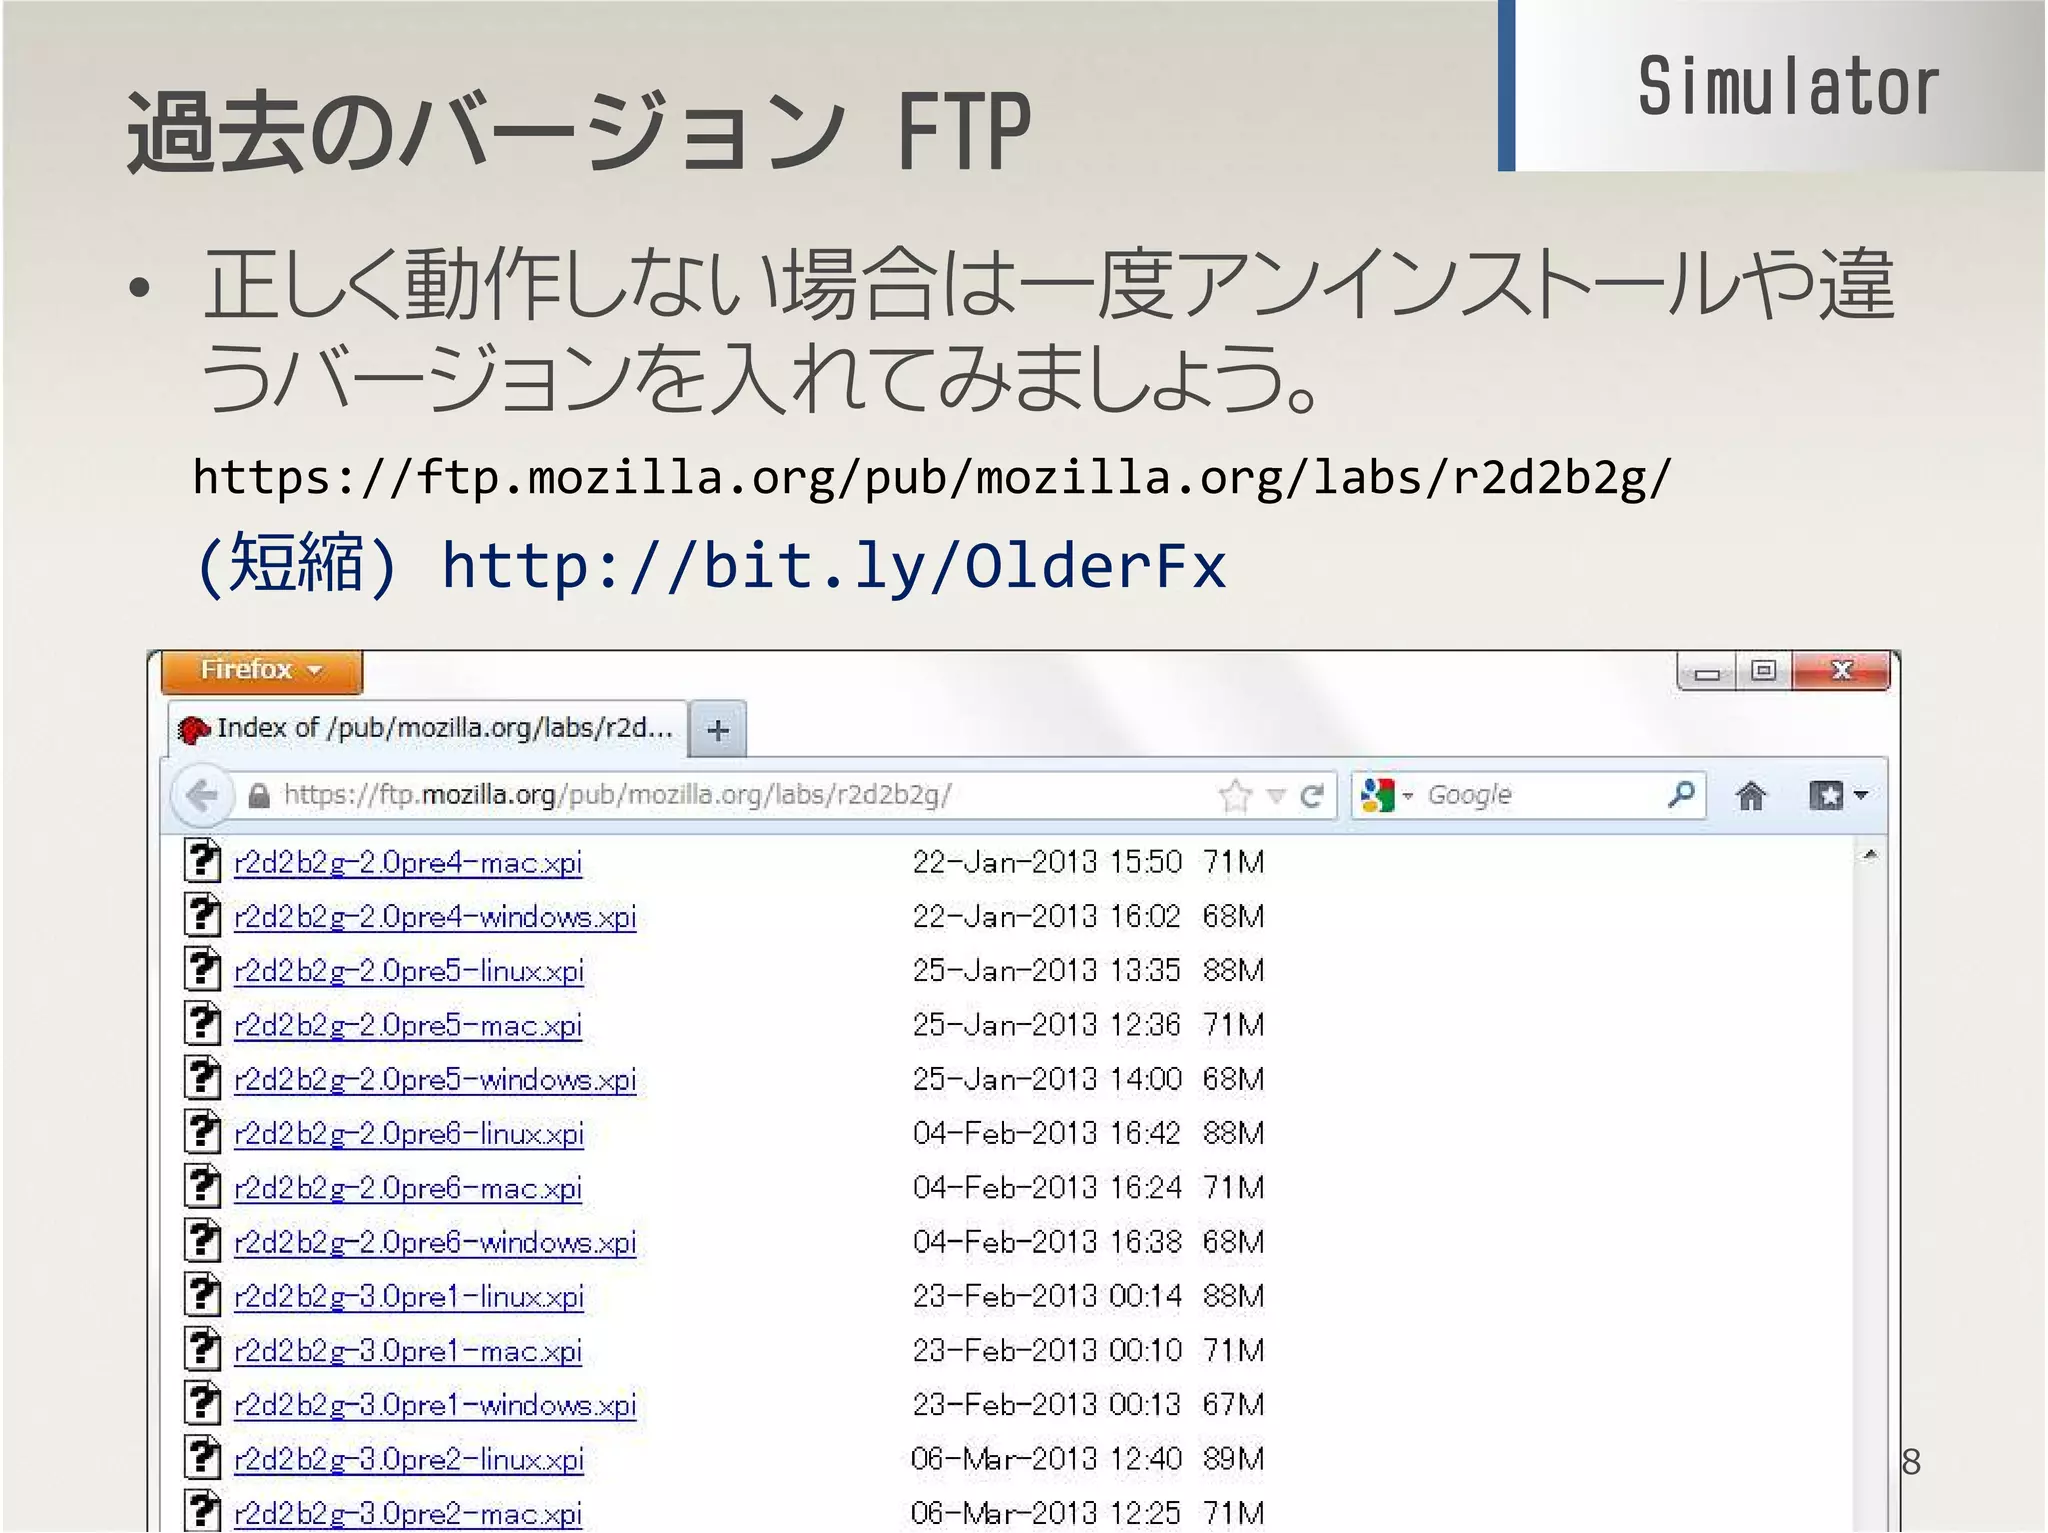Open link r2d2b2g-3.0pre2-linux.xpi
The width and height of the screenshot is (2048, 1533).
pos(409,1460)
